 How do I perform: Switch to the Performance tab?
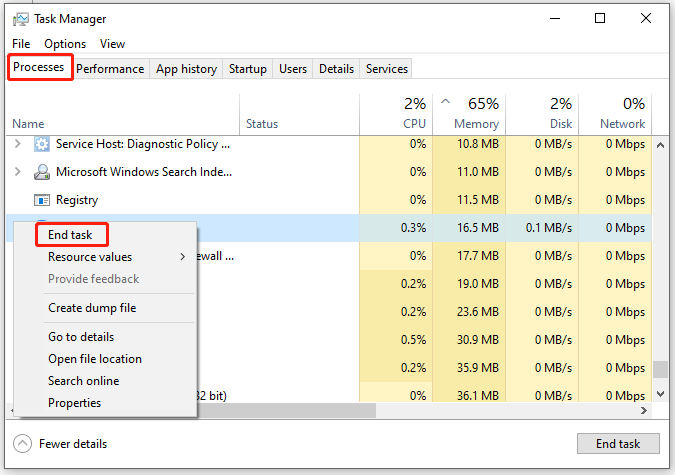(x=110, y=69)
